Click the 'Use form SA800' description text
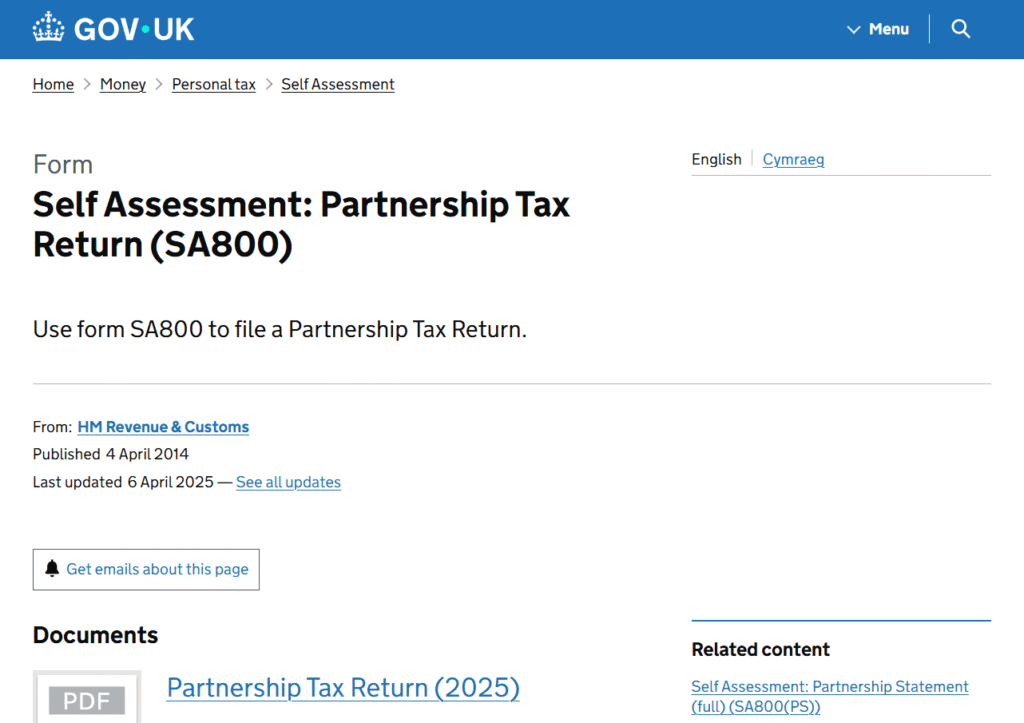The width and height of the screenshot is (1024, 723). 279,329
